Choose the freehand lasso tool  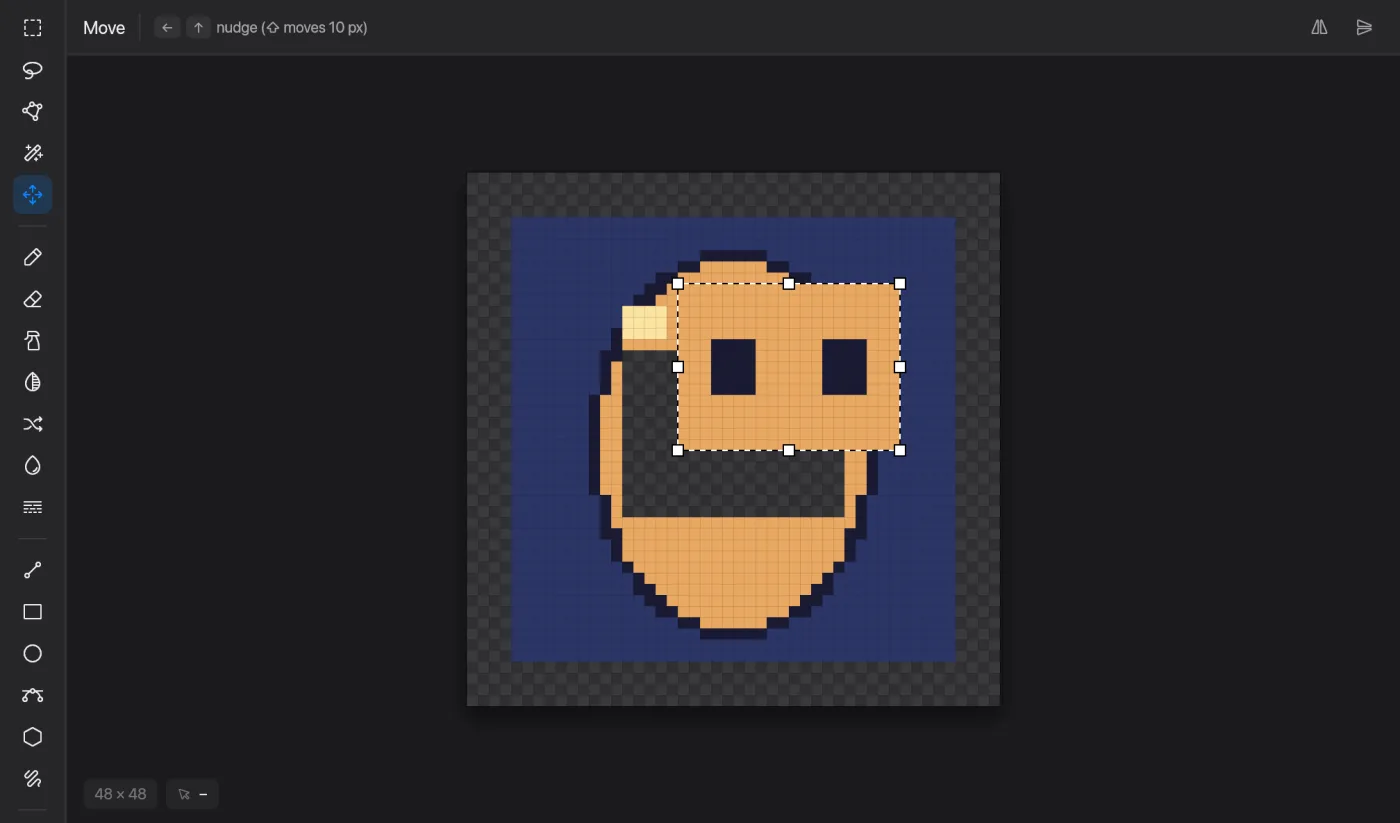coord(33,70)
